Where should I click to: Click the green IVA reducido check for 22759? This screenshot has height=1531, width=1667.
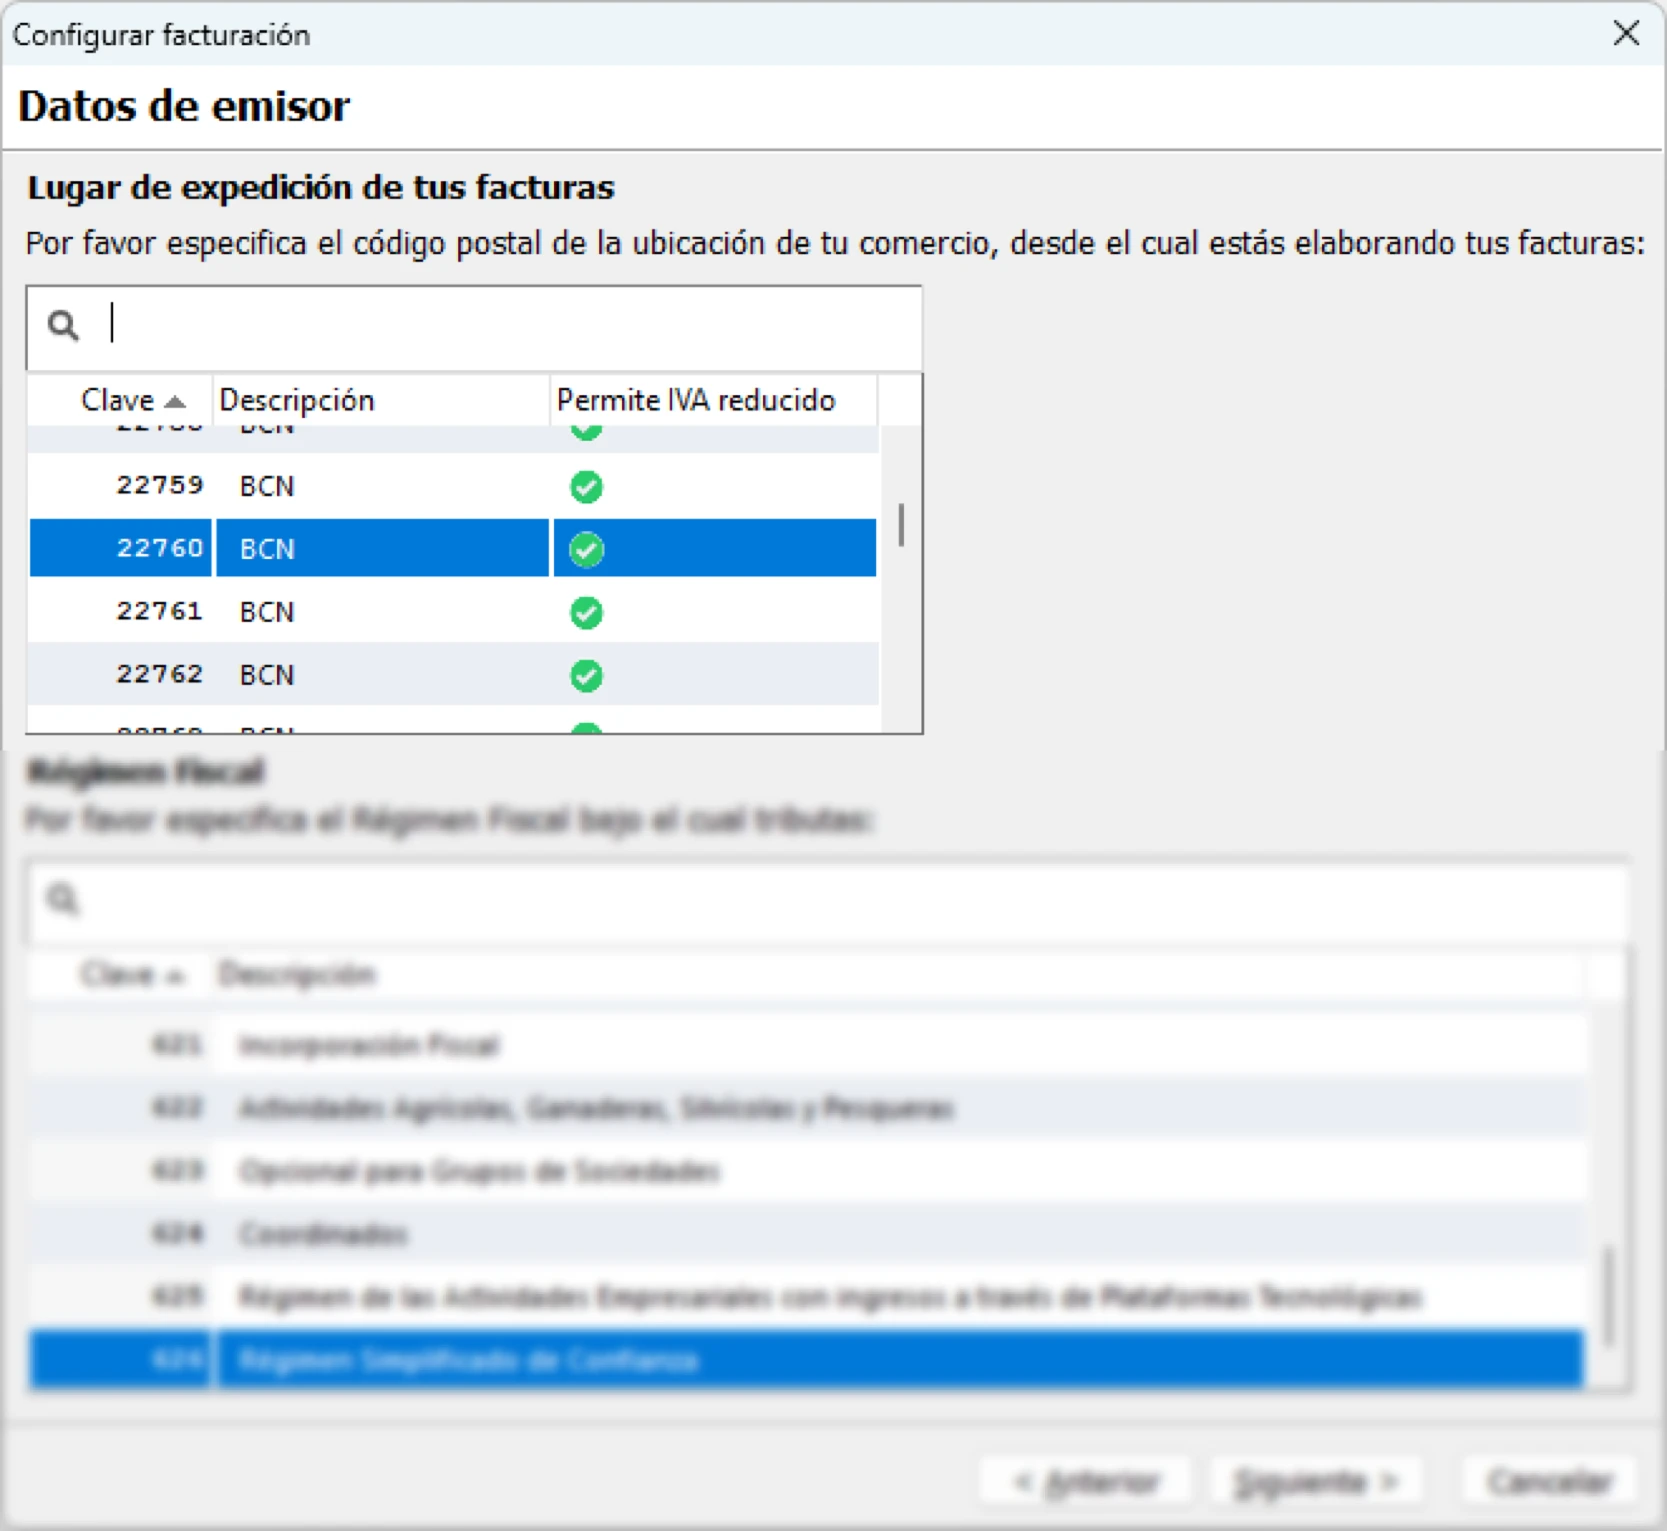point(586,487)
